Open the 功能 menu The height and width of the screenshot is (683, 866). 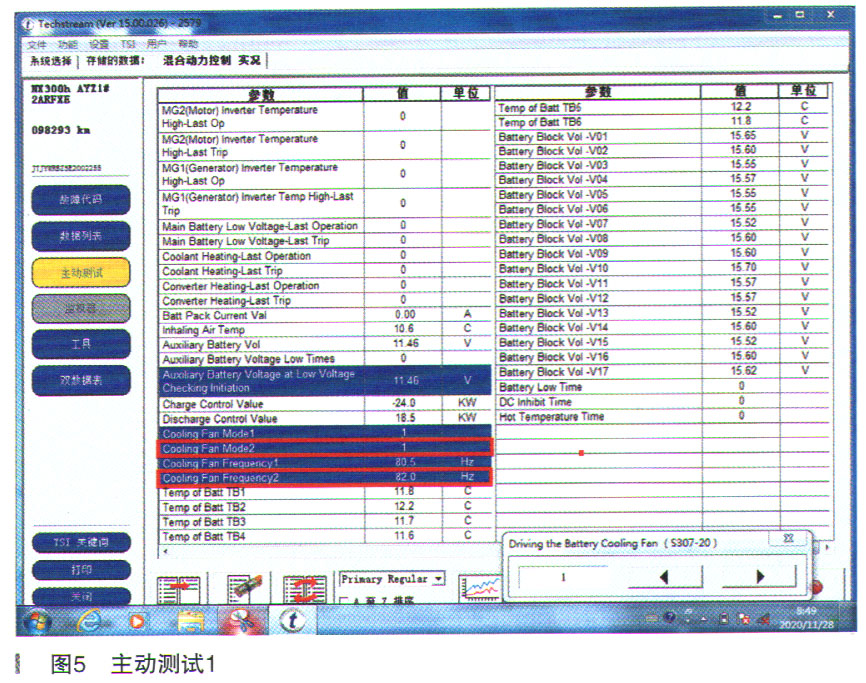pyautogui.click(x=68, y=44)
